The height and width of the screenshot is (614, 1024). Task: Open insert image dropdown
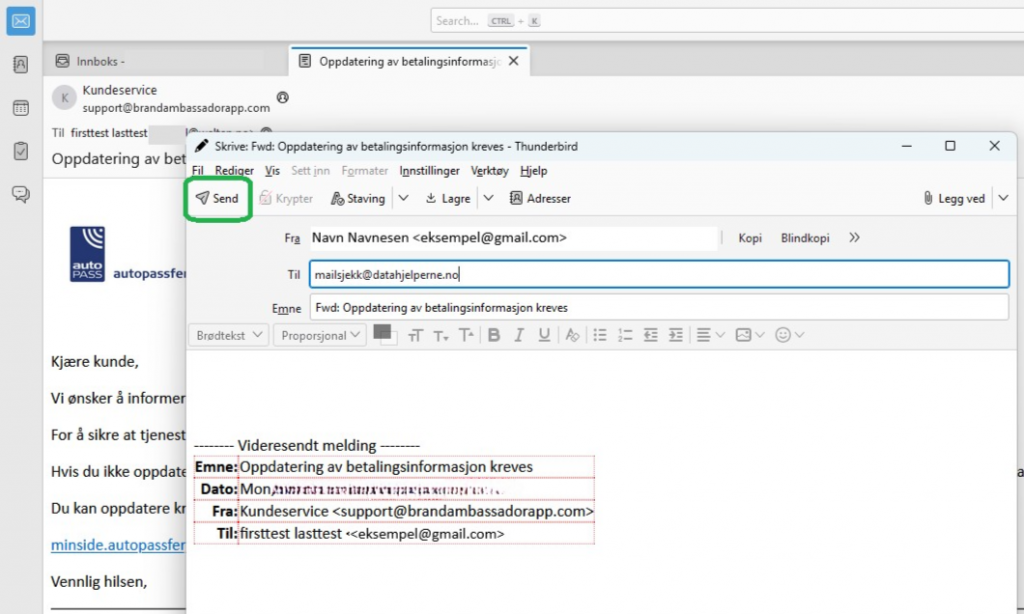point(750,335)
